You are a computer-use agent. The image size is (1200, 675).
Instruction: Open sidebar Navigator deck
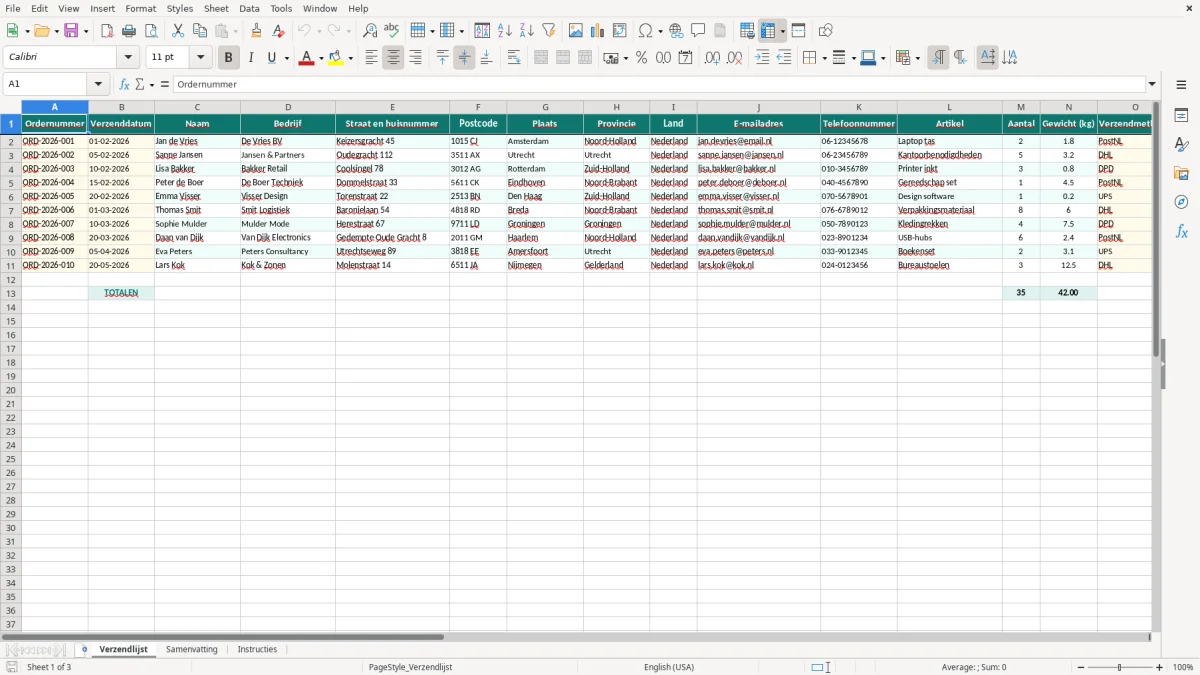pyautogui.click(x=1181, y=203)
